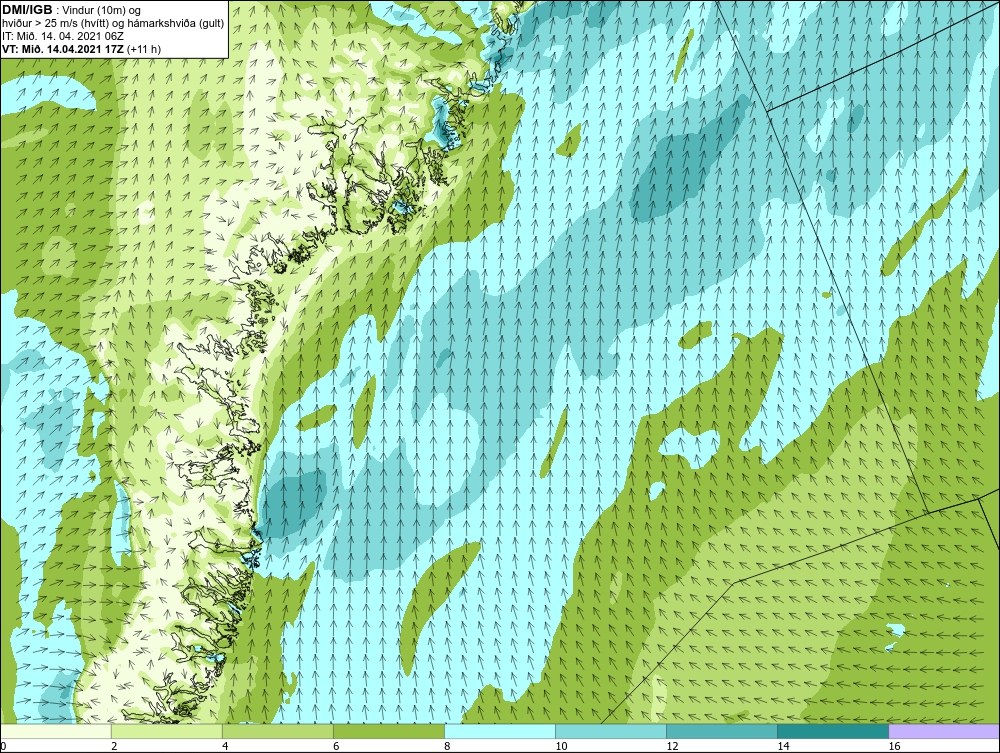Click the lavender legend swatch above 16 m/s

pos(944,731)
